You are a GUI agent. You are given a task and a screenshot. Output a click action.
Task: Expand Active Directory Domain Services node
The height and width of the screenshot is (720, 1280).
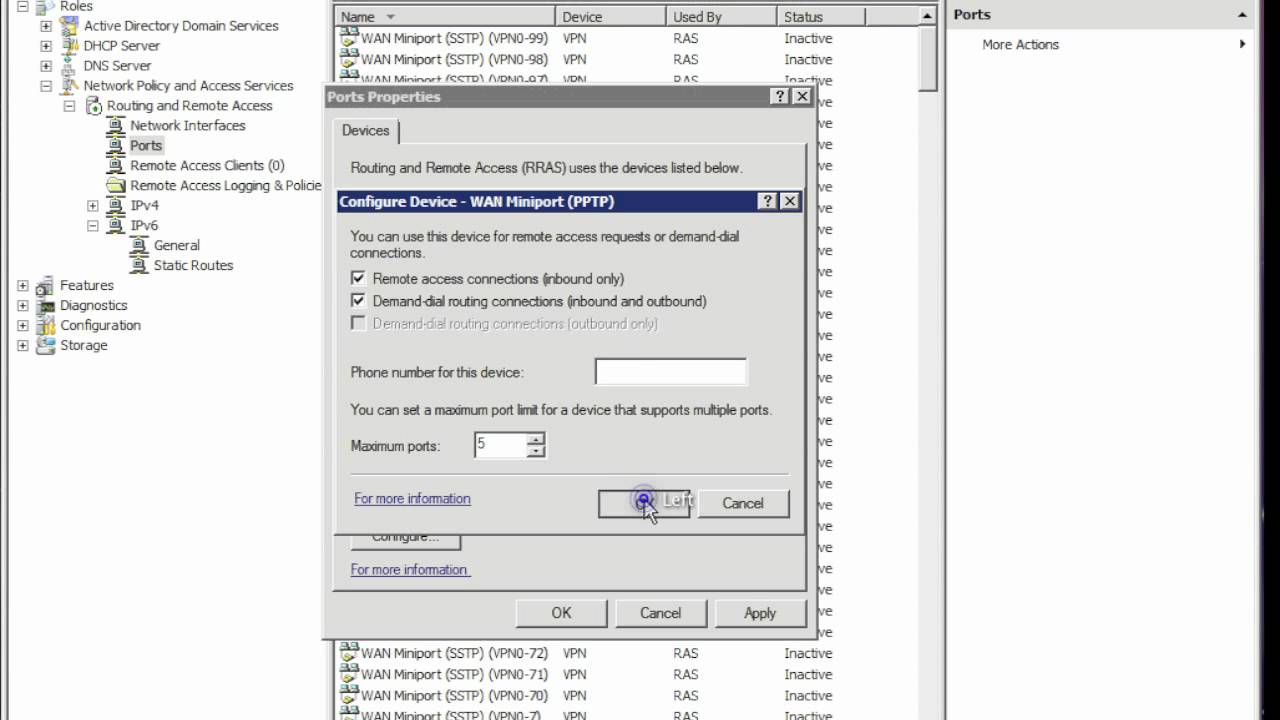tap(46, 26)
